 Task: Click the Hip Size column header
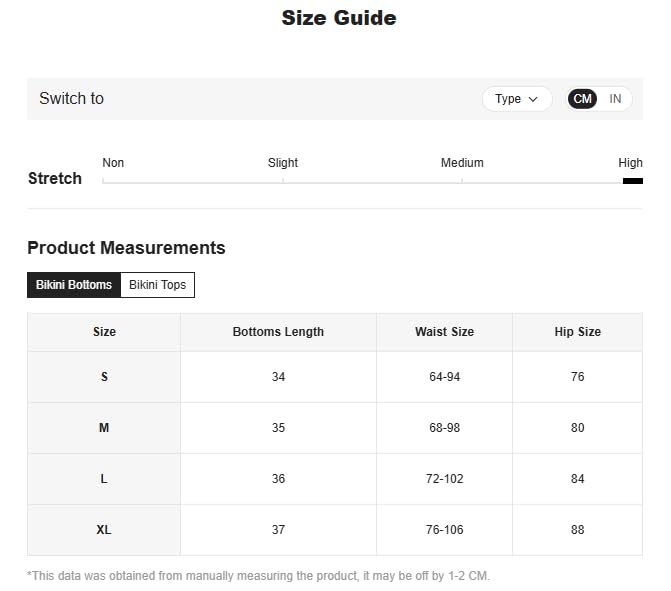[x=577, y=332]
